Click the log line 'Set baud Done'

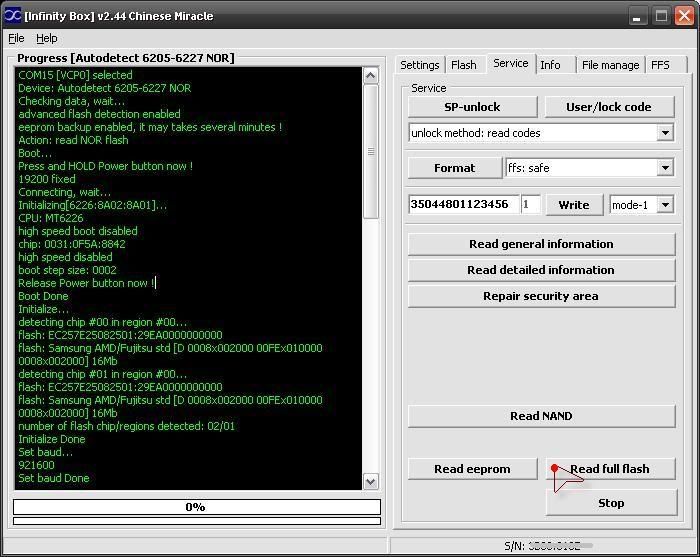tap(54, 478)
